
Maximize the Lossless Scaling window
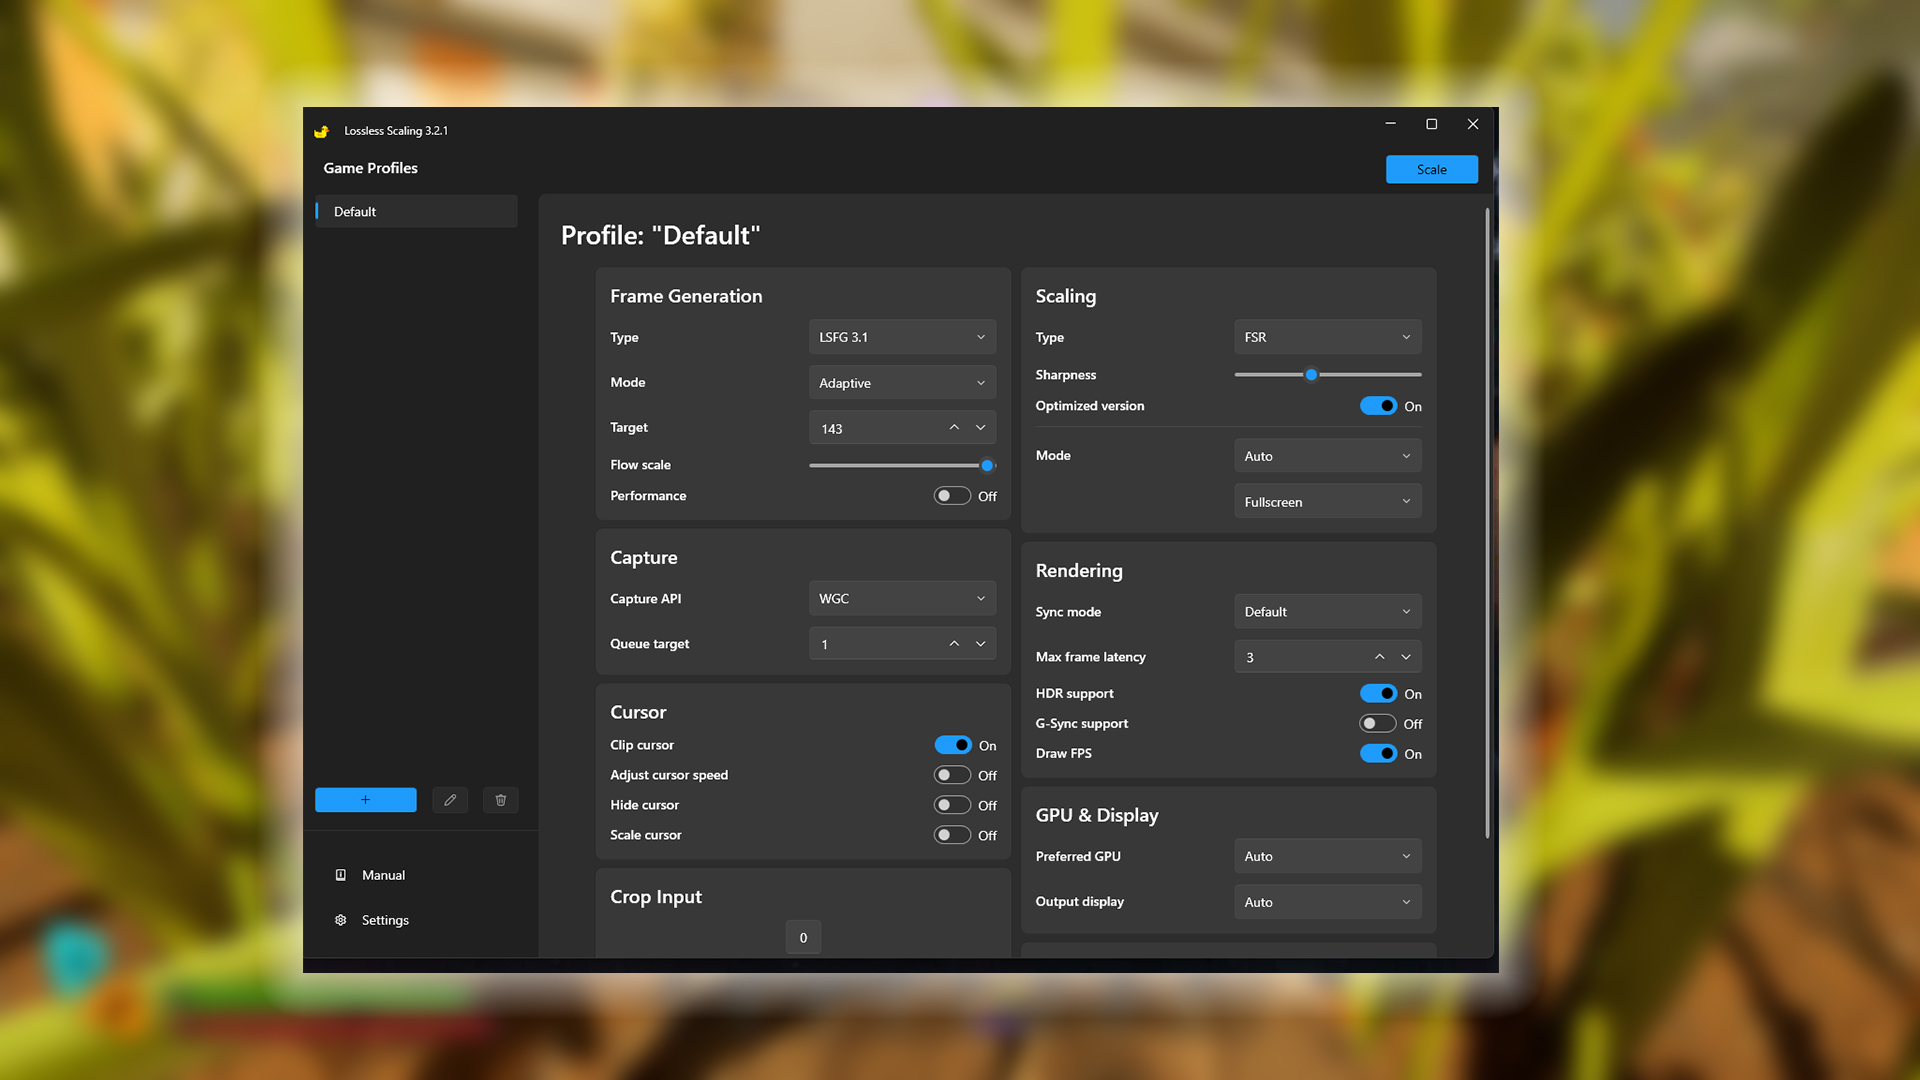point(1431,124)
